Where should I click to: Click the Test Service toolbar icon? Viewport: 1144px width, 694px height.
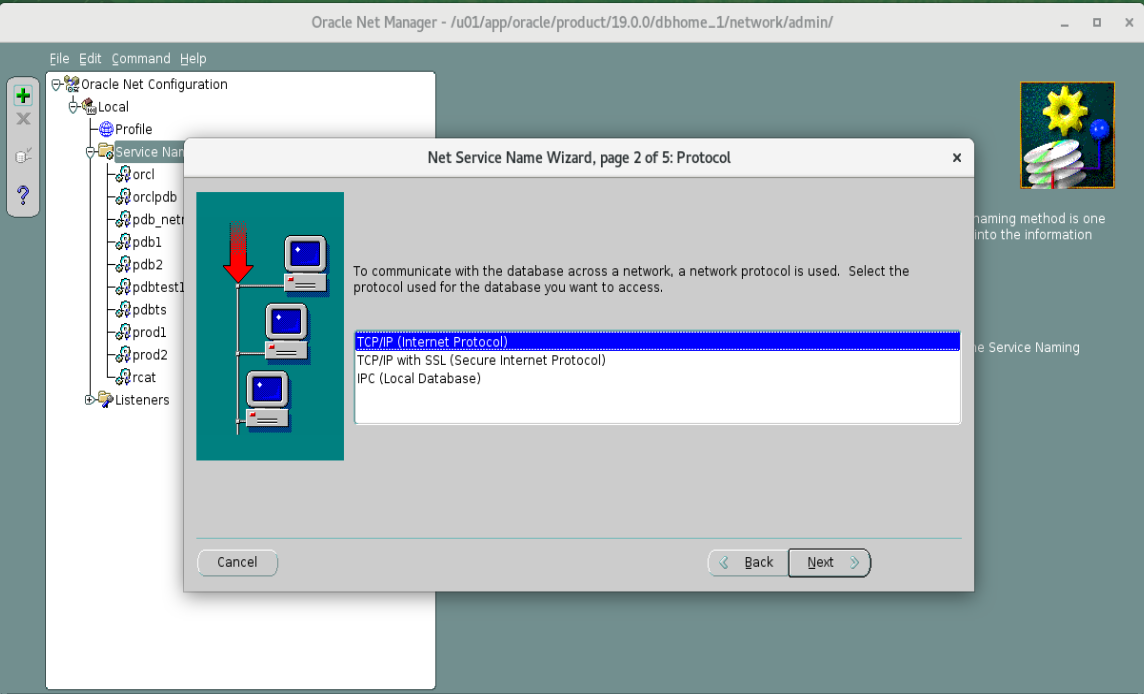(x=23, y=155)
